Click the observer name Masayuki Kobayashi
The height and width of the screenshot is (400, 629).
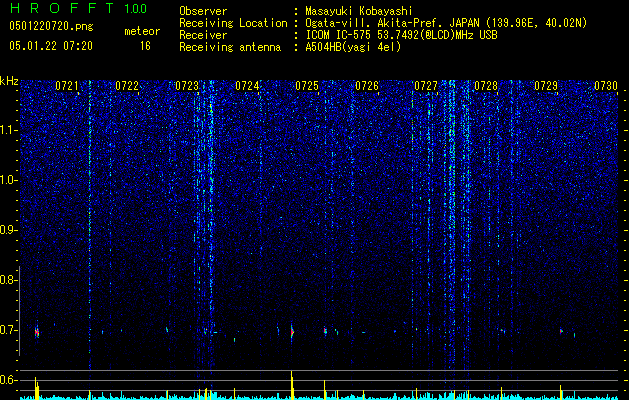point(359,11)
